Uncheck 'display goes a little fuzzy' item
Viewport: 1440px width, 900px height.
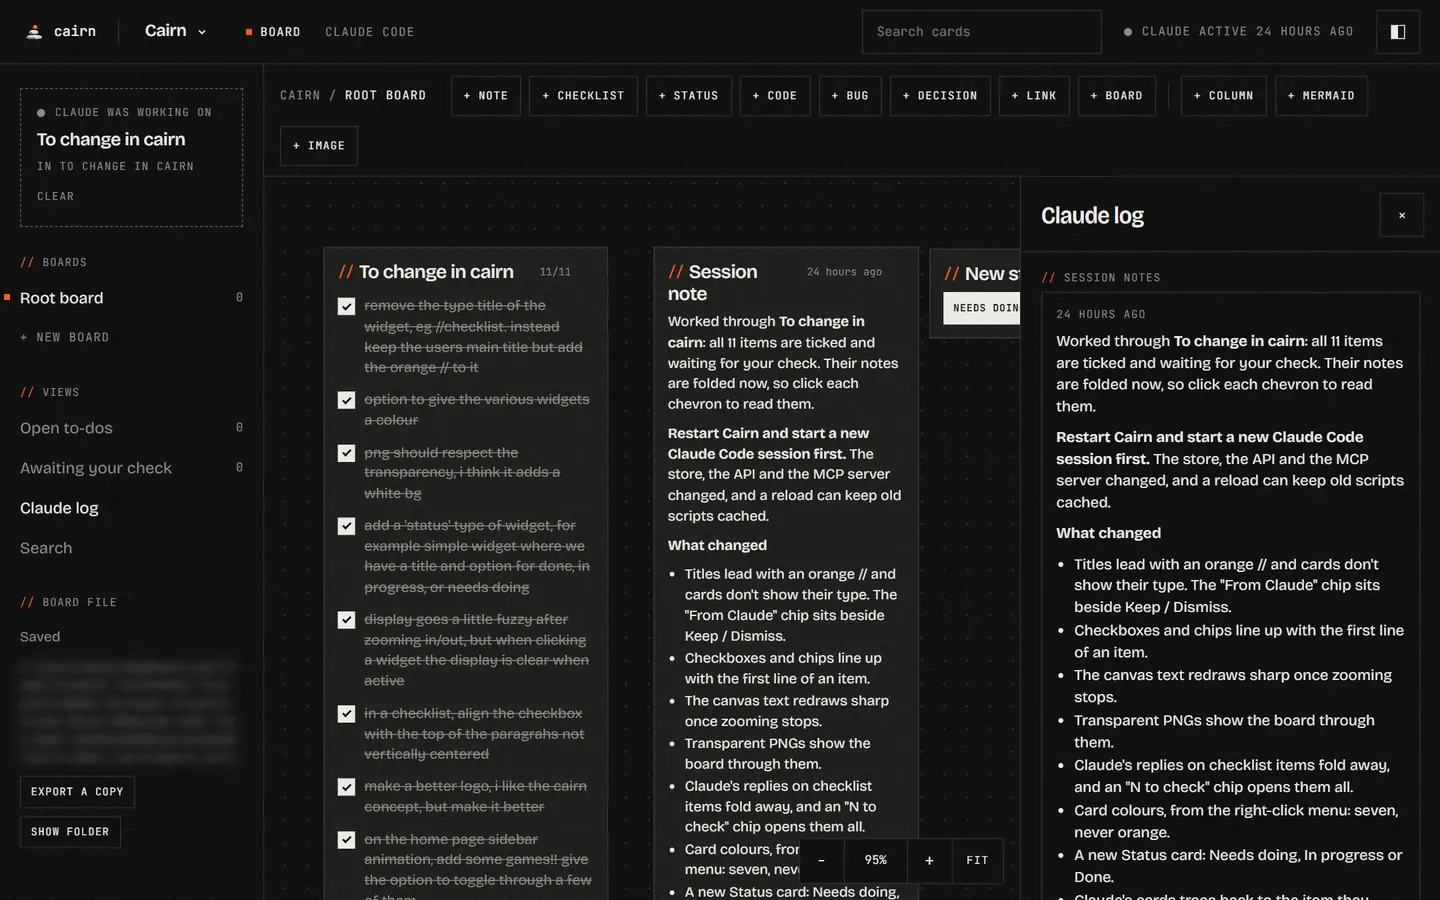[346, 620]
